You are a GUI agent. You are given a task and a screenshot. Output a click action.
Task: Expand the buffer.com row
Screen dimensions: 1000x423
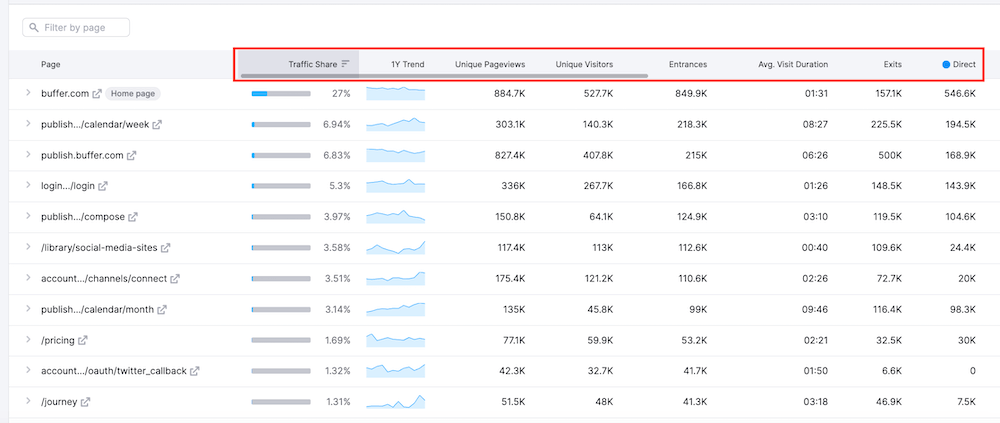(x=28, y=94)
